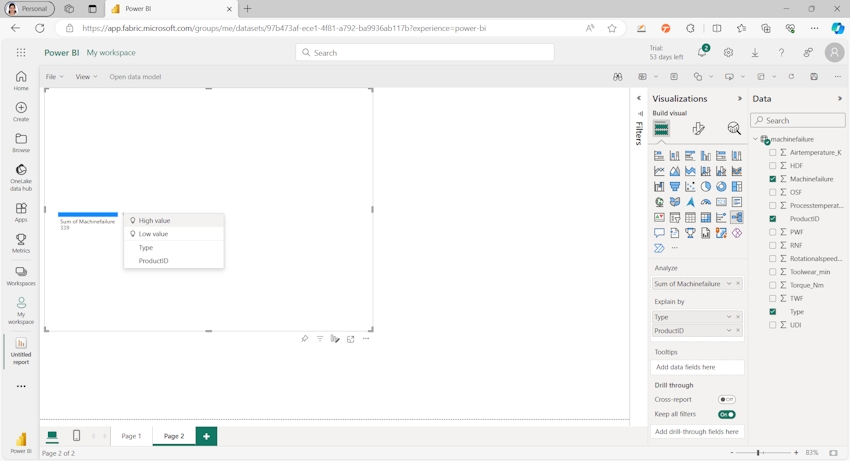Check the Torque_Nm field checkbox
The width and height of the screenshot is (850, 461).
point(773,285)
